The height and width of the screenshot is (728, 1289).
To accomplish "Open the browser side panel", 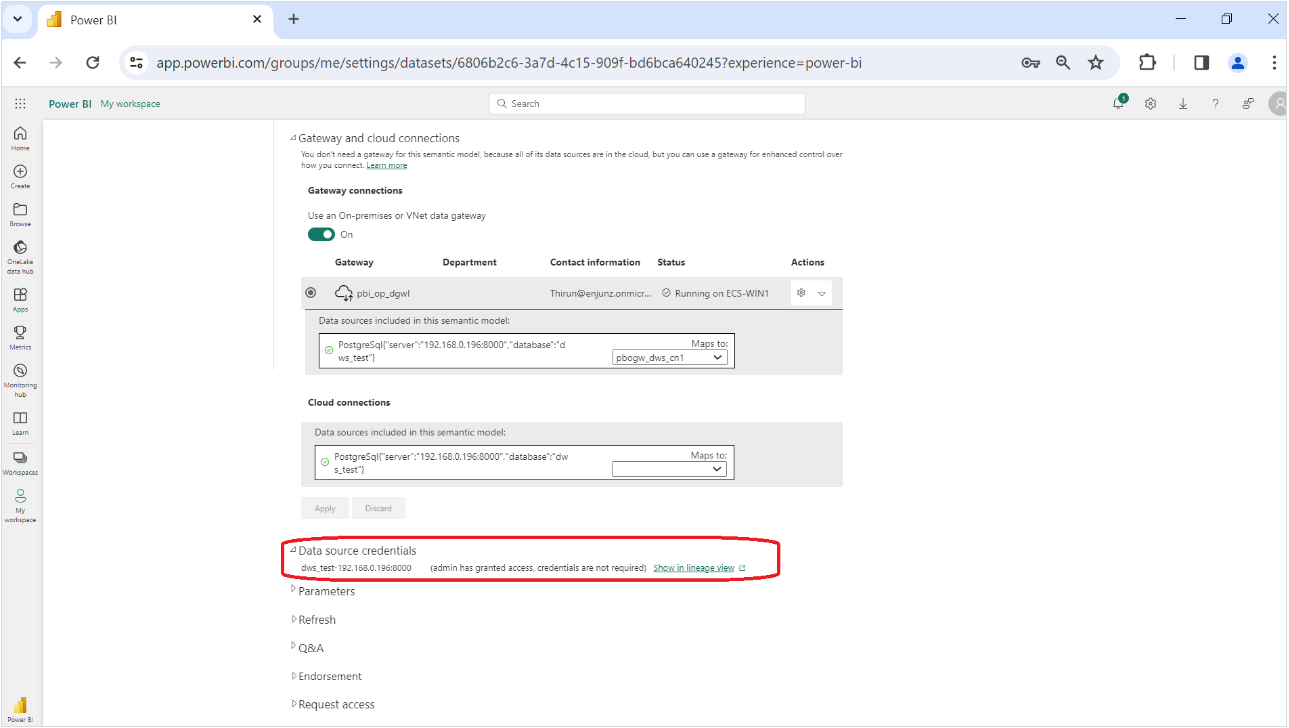I will (1201, 62).
